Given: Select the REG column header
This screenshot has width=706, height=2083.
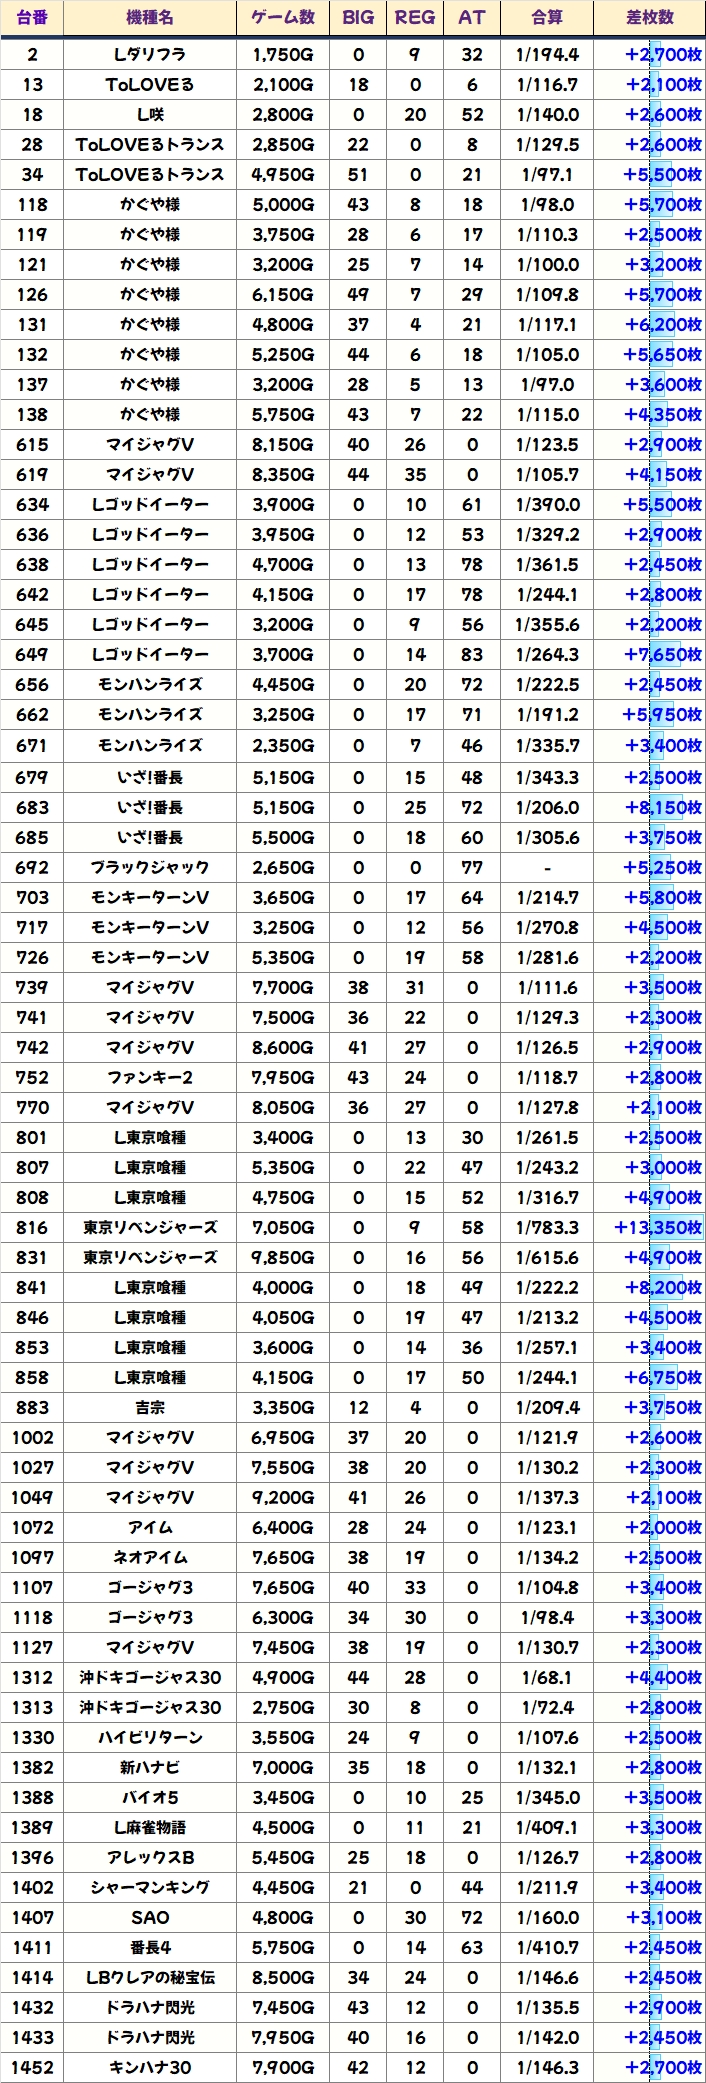Looking at the screenshot, I should click(415, 17).
